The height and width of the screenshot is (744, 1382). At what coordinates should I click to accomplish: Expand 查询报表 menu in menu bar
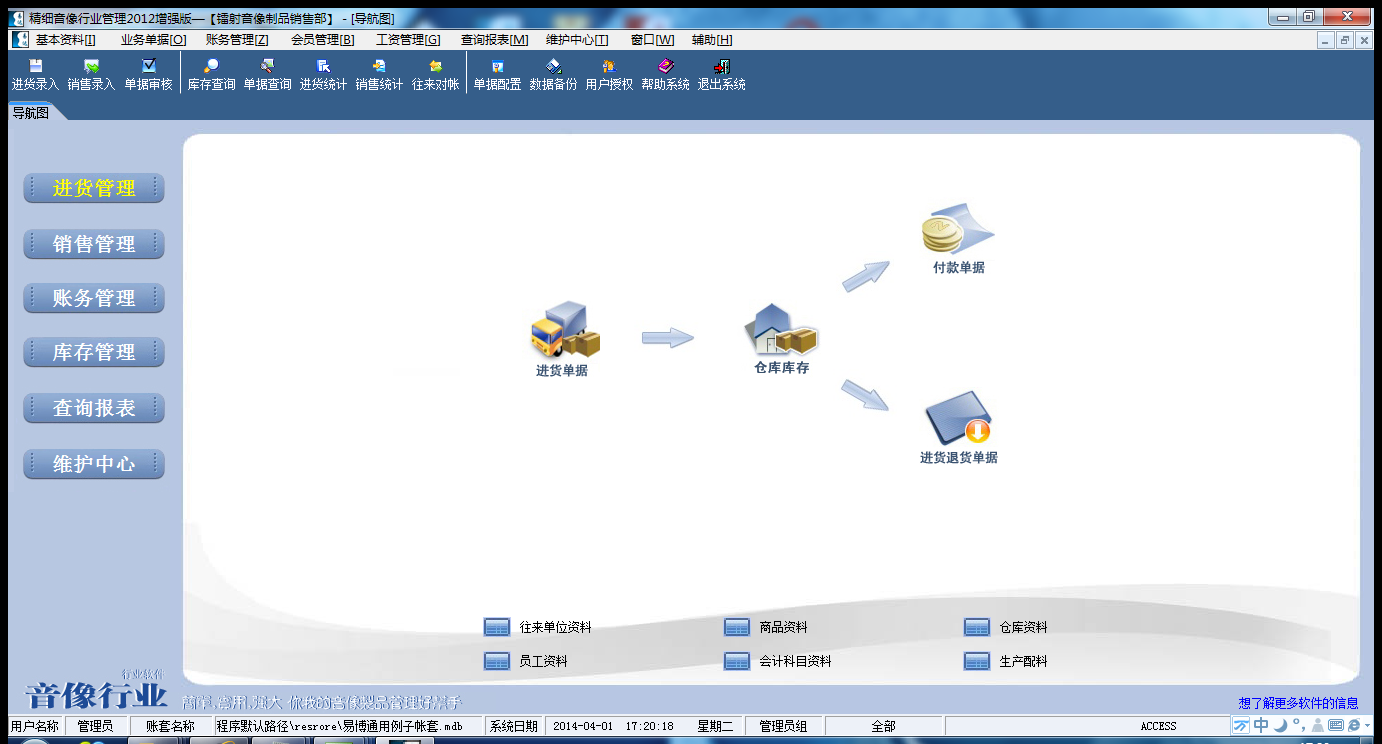tap(494, 40)
